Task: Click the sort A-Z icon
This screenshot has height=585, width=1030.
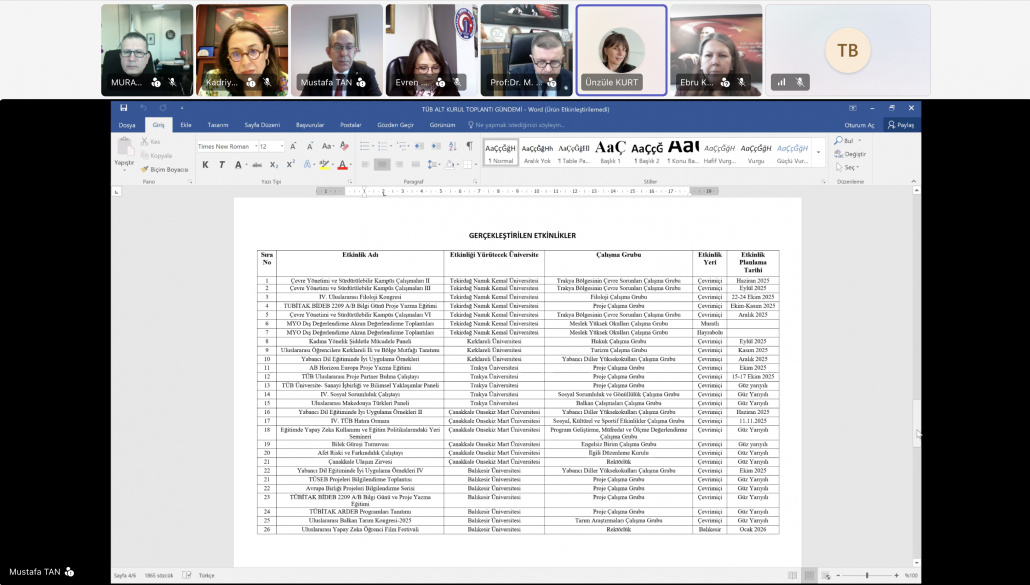Action: [453, 146]
